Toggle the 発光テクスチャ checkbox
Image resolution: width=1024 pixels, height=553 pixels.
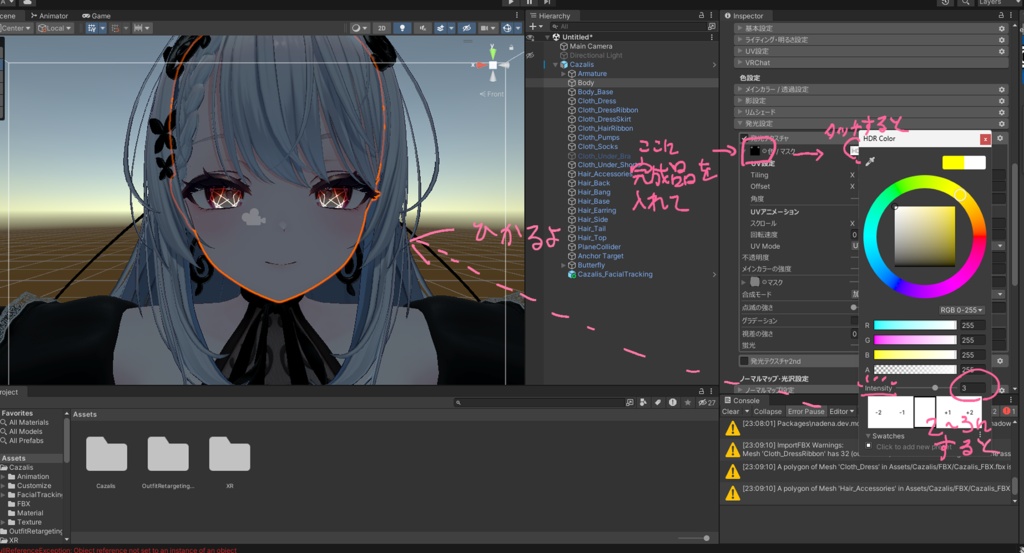744,138
